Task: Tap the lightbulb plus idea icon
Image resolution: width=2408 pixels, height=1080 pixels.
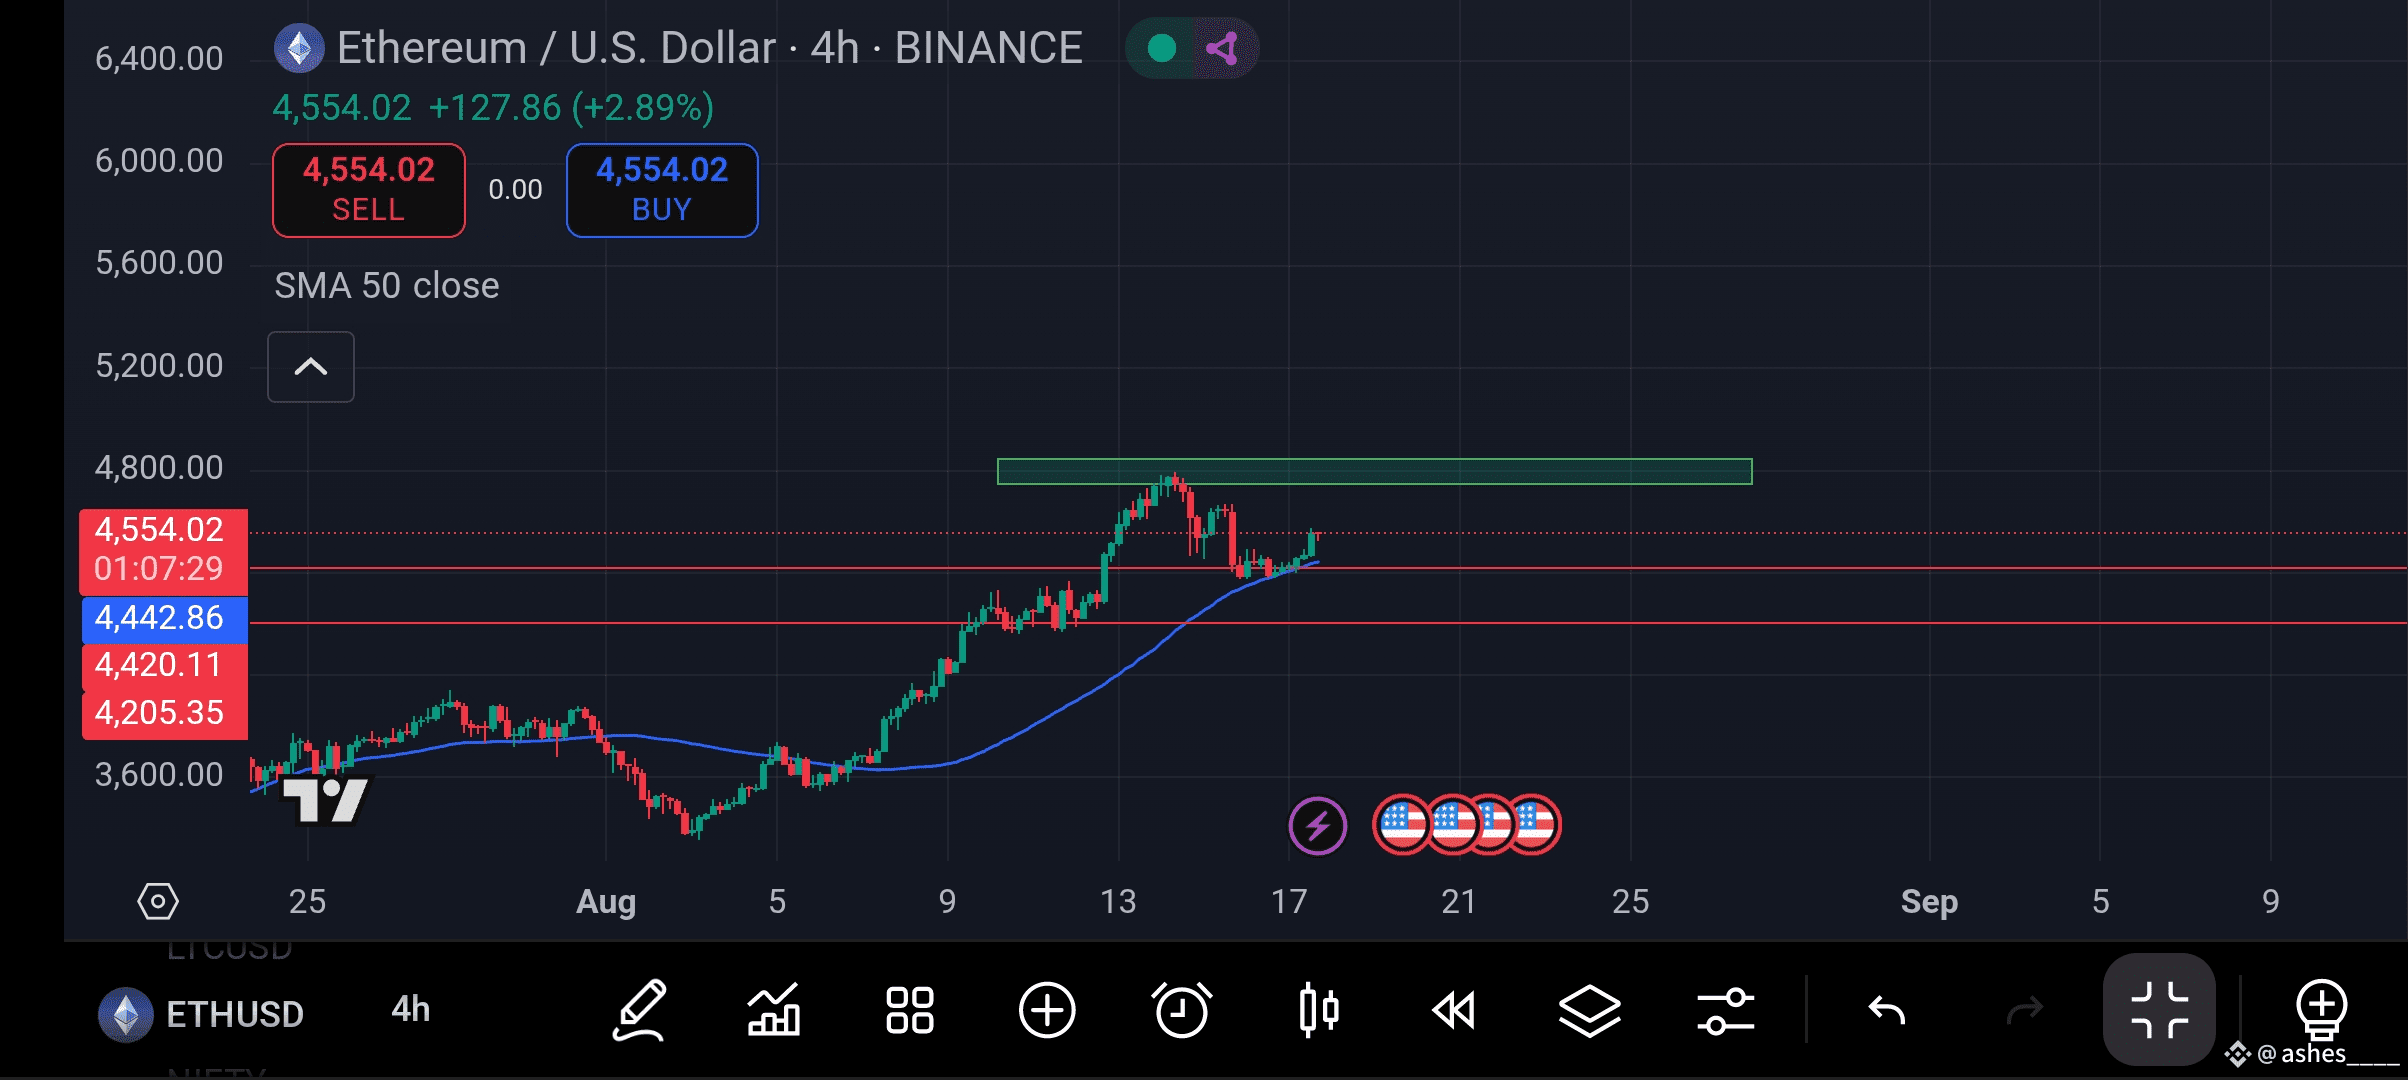Action: click(x=2321, y=1008)
